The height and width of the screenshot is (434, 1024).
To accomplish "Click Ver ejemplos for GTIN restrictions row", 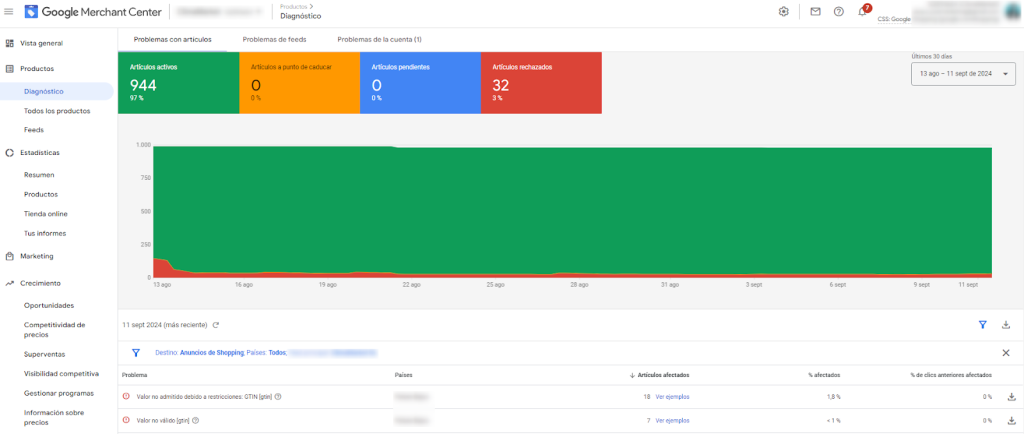I will point(672,397).
